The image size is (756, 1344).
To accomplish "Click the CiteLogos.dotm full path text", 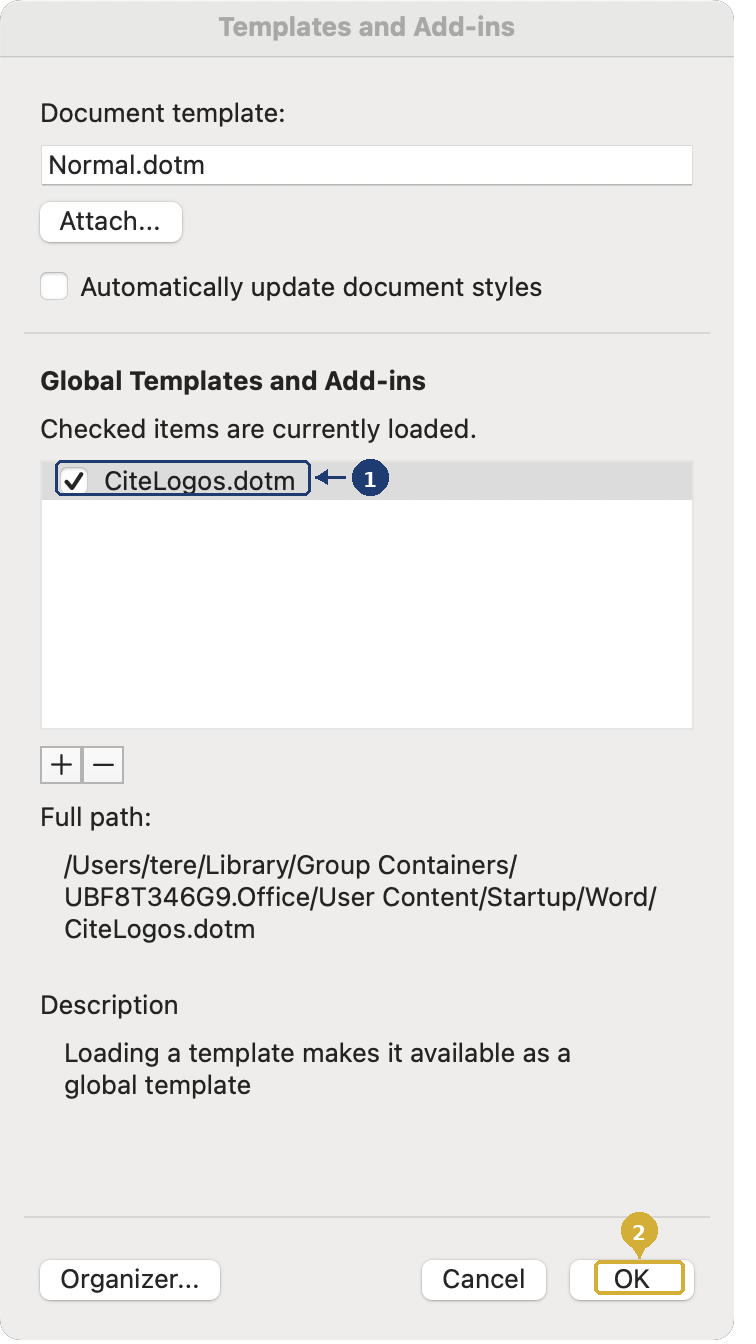I will point(360,897).
